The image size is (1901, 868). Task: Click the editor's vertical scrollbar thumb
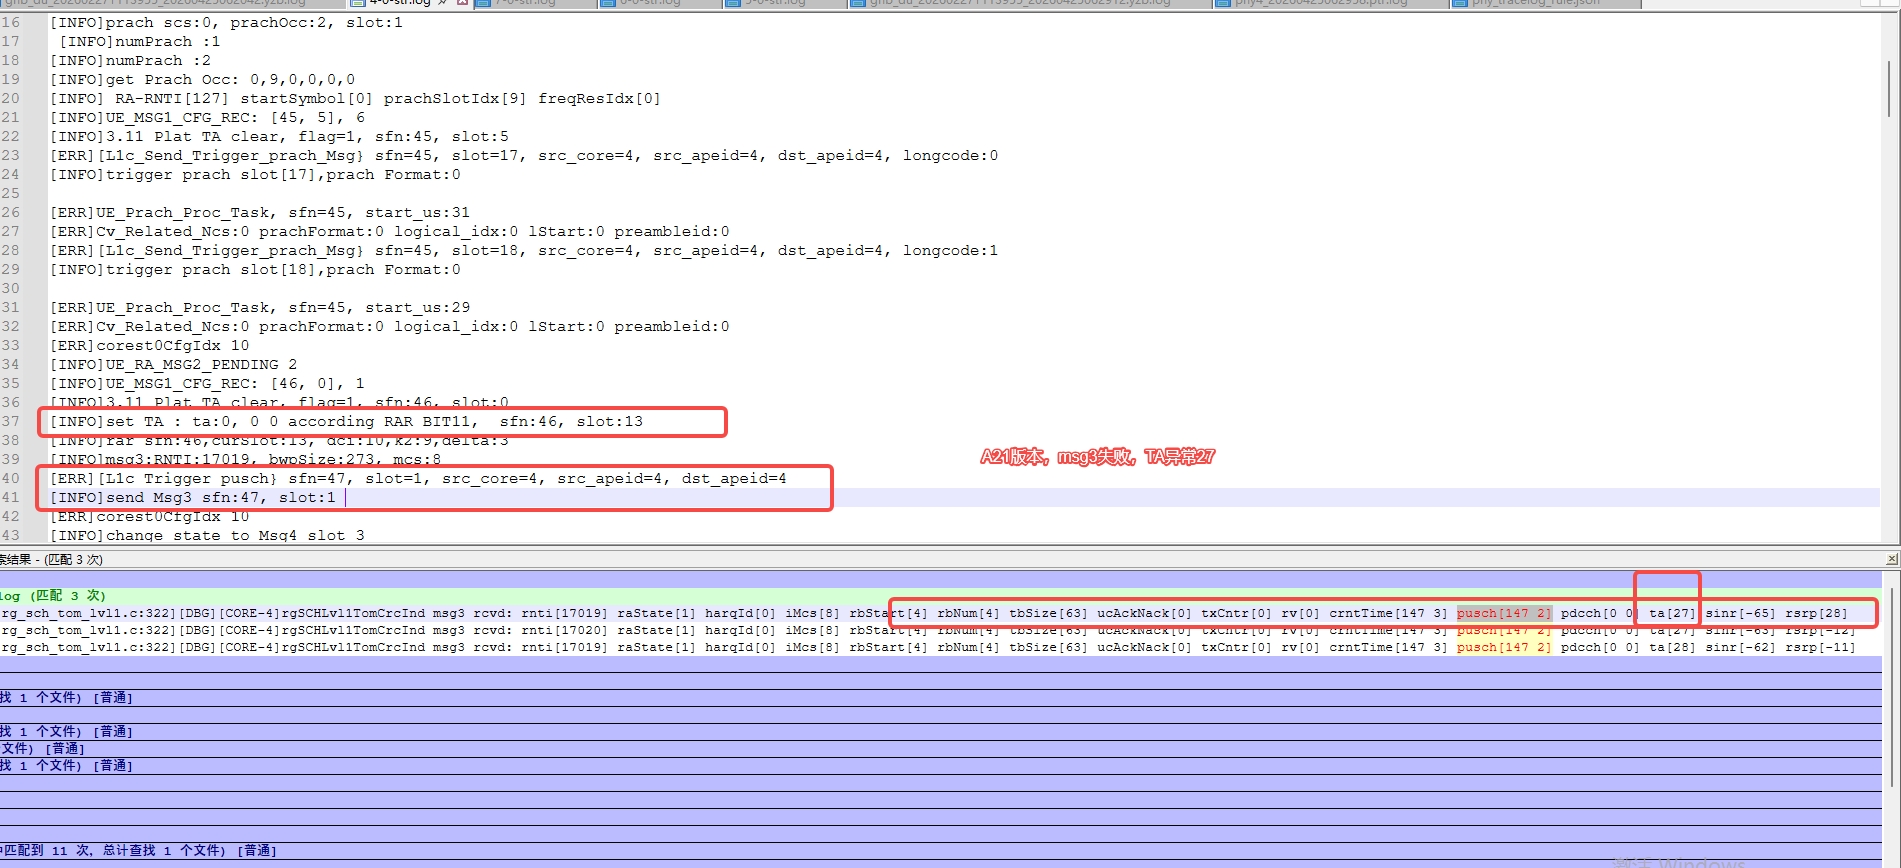[x=1889, y=89]
